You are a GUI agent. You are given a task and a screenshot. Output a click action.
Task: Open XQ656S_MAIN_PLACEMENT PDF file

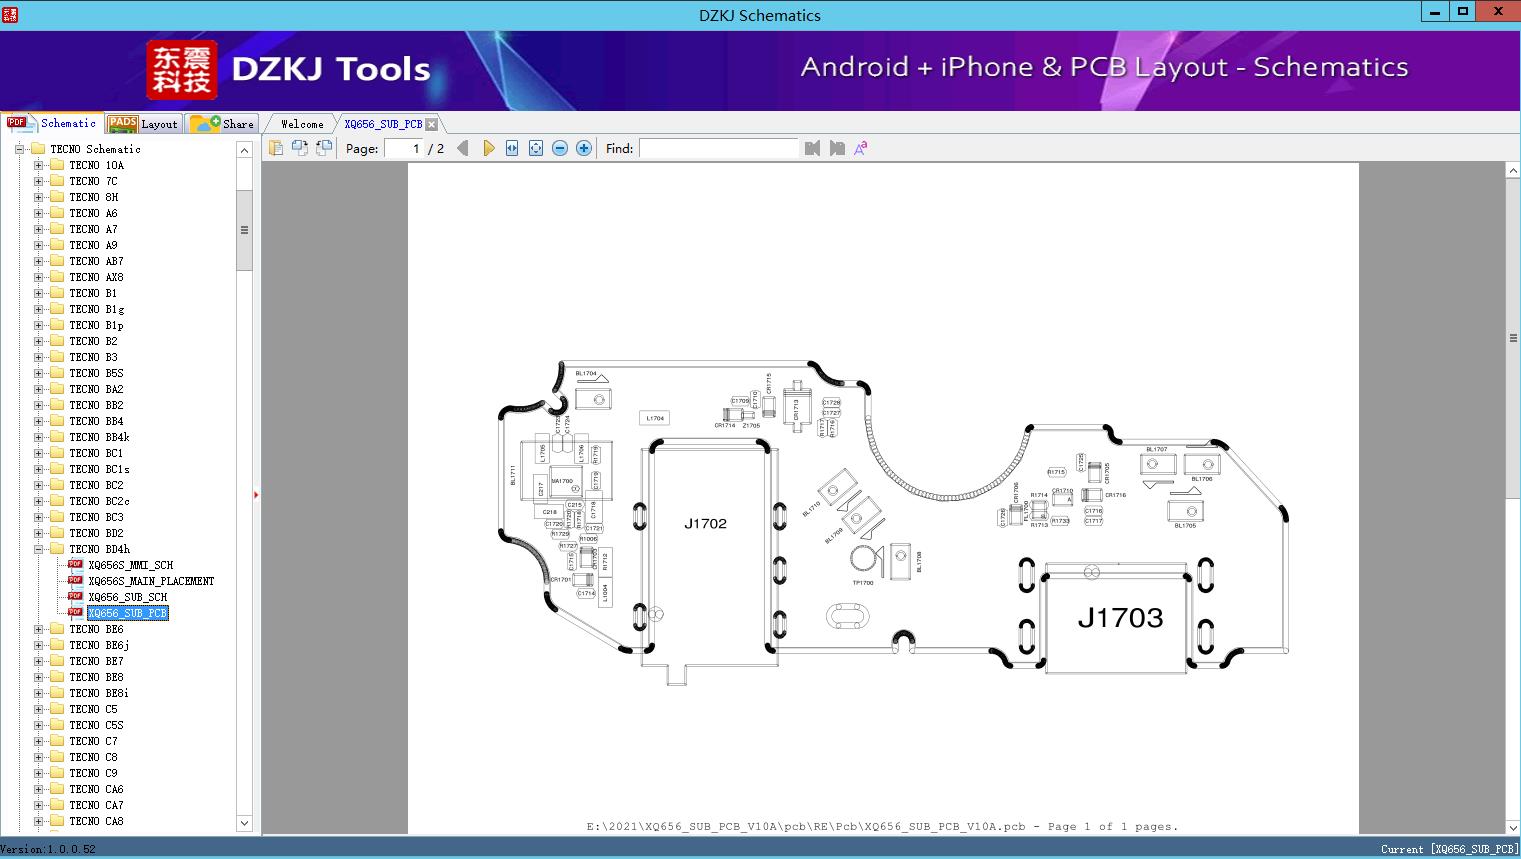151,581
